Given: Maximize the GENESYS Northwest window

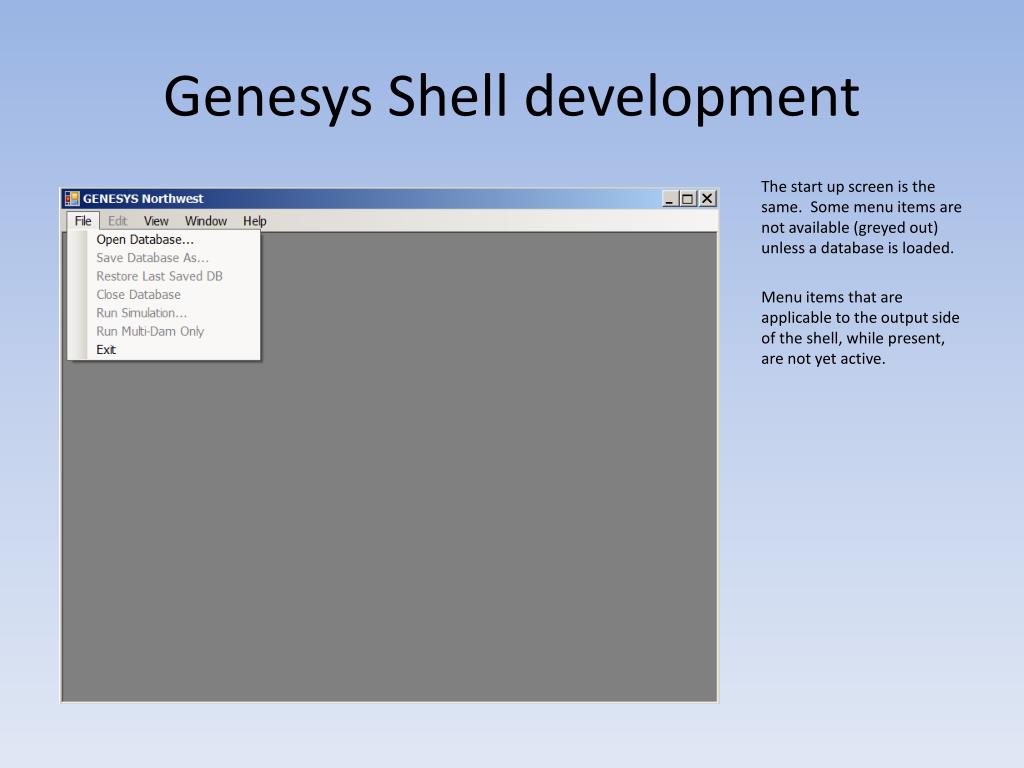Looking at the screenshot, I should point(688,199).
